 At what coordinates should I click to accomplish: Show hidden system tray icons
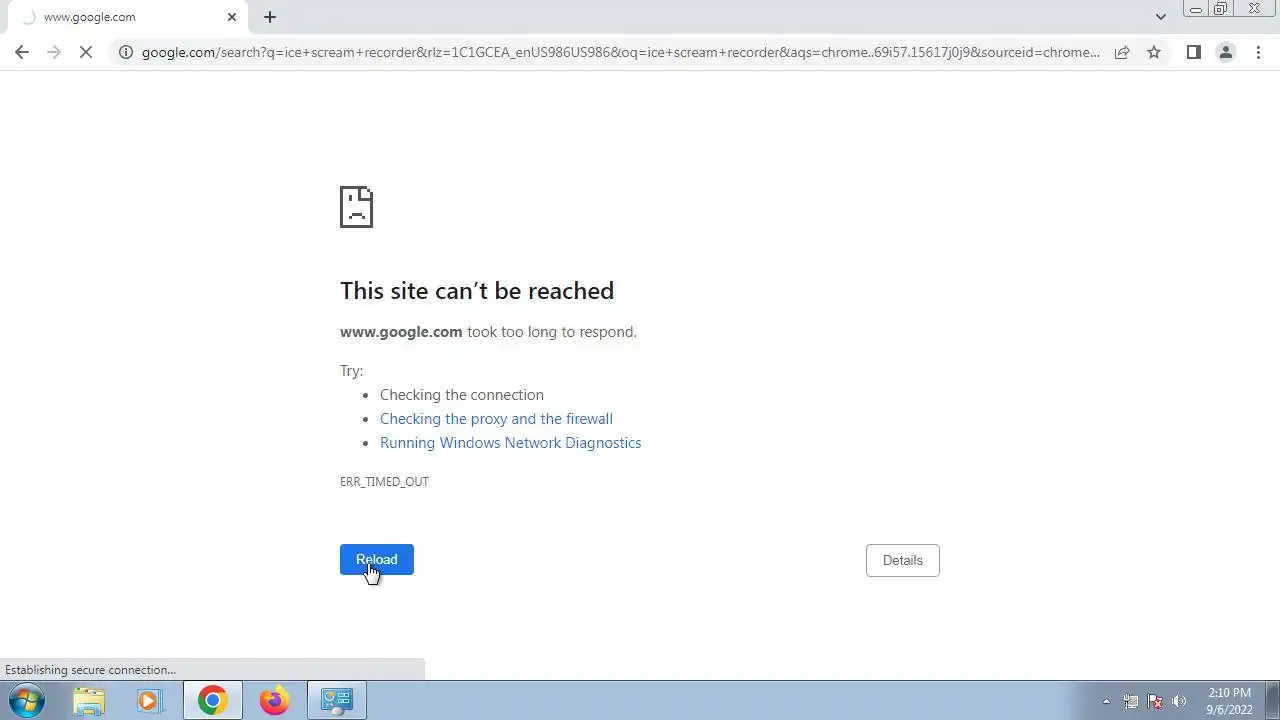[x=1106, y=701]
